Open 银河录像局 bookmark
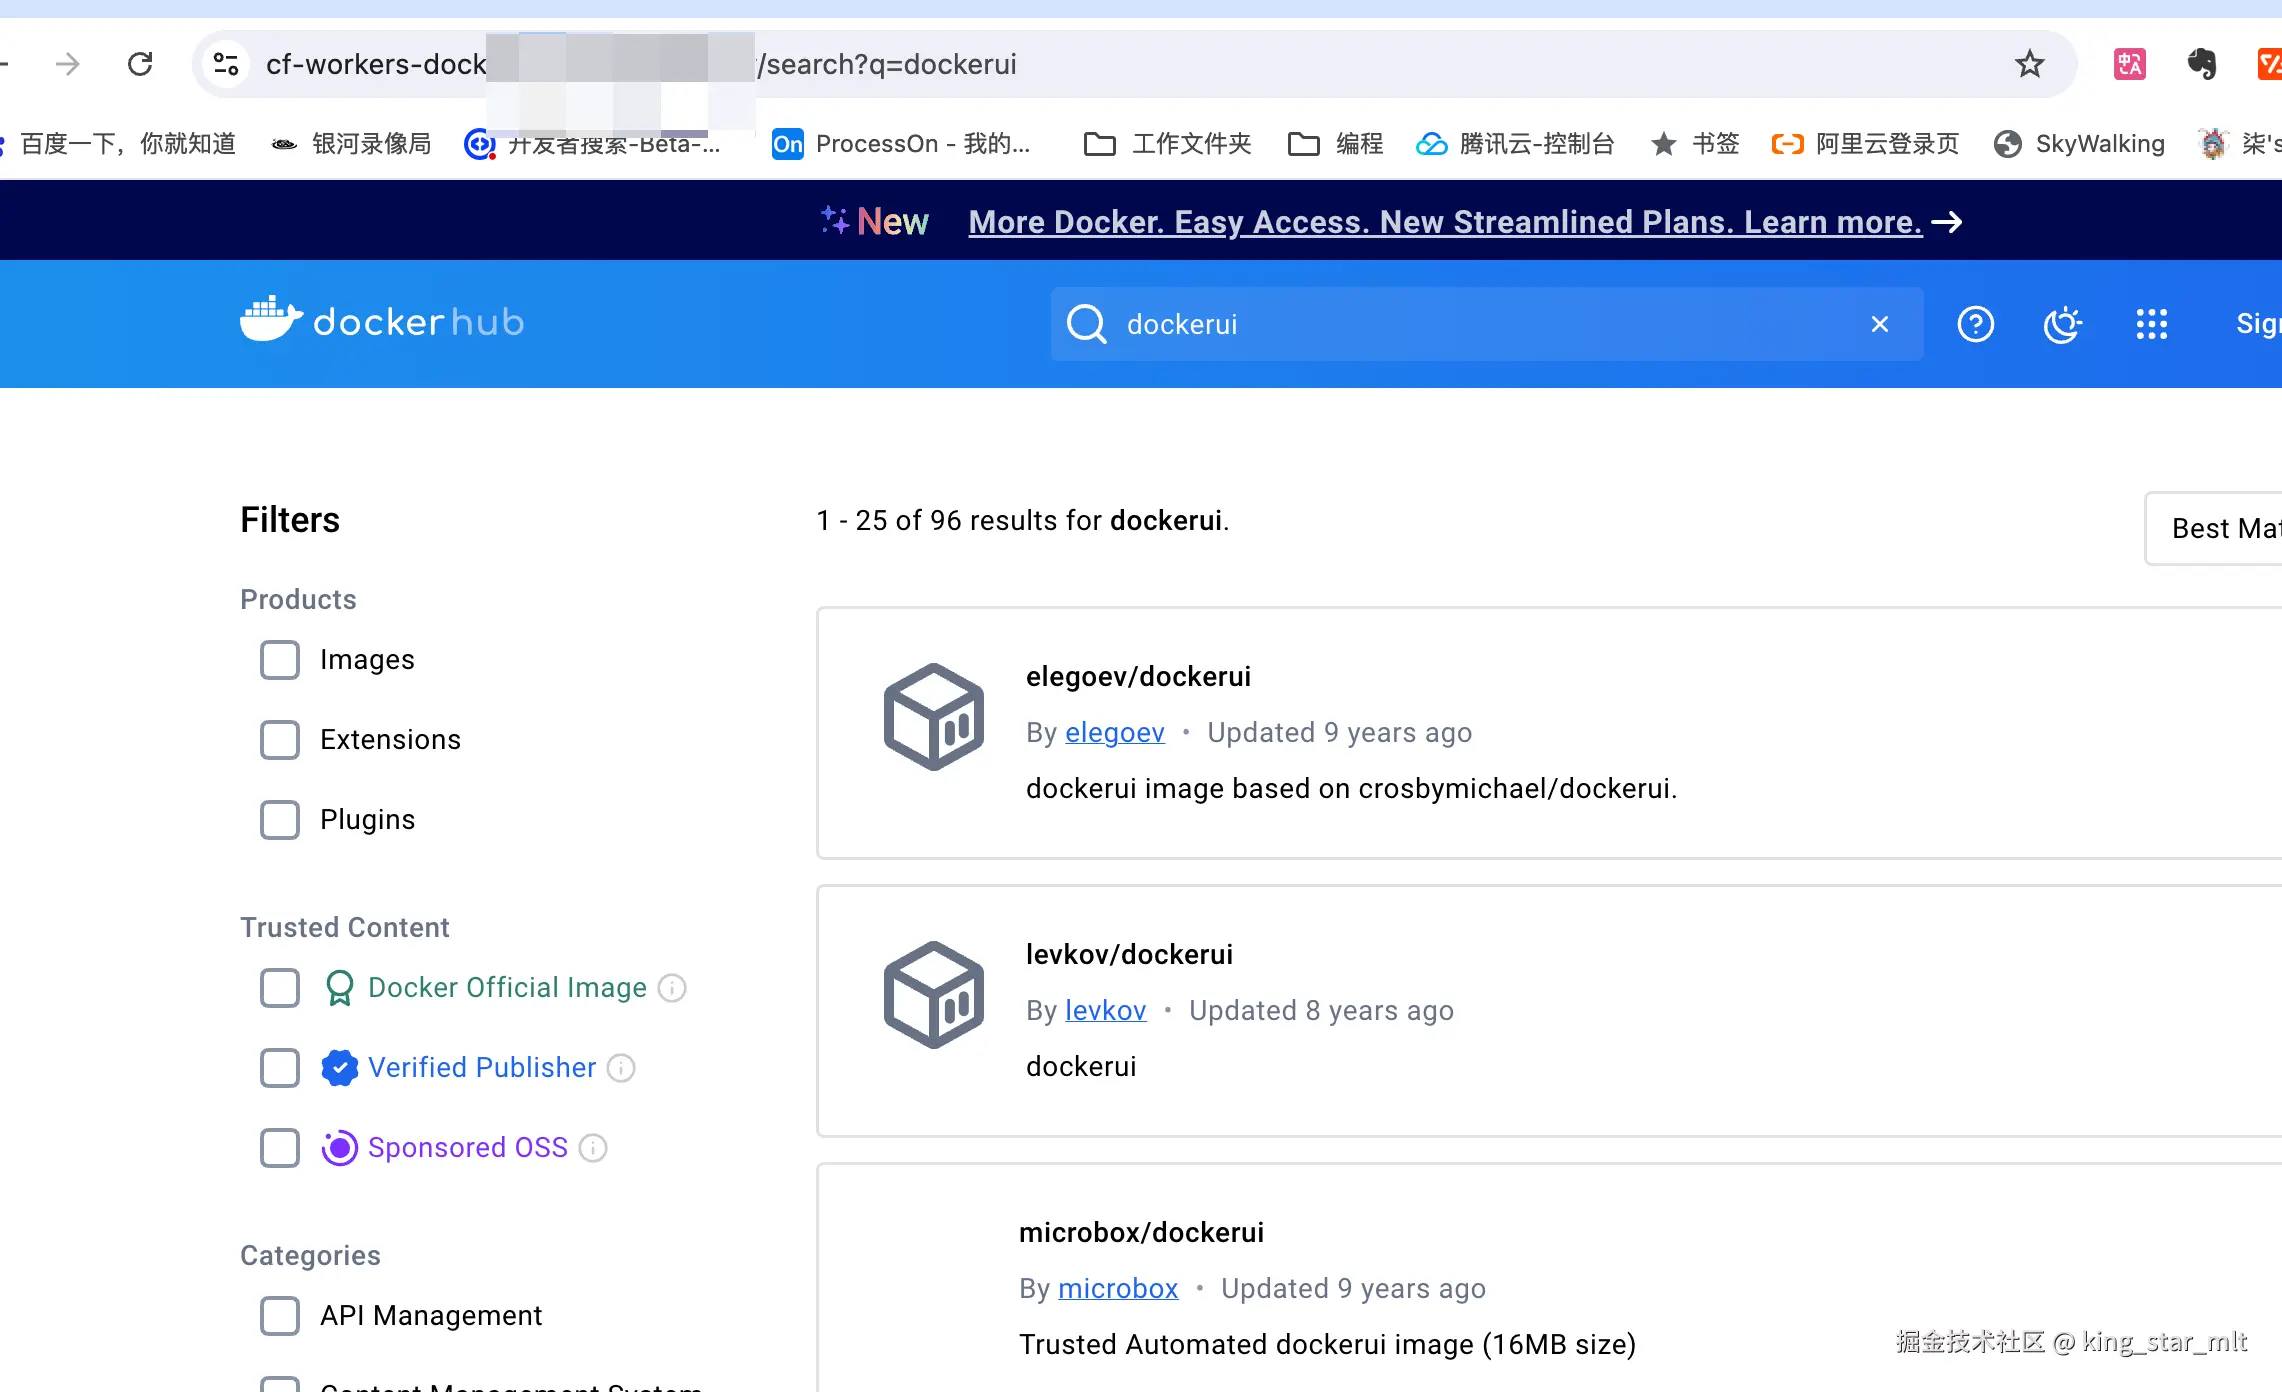2282x1392 pixels. coord(352,144)
